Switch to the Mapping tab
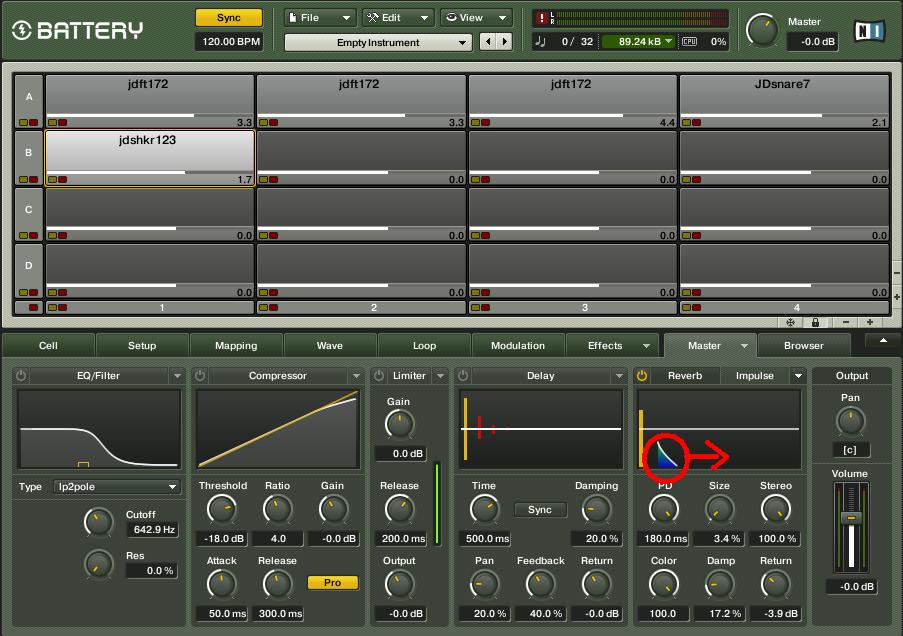The image size is (903, 636). point(236,346)
